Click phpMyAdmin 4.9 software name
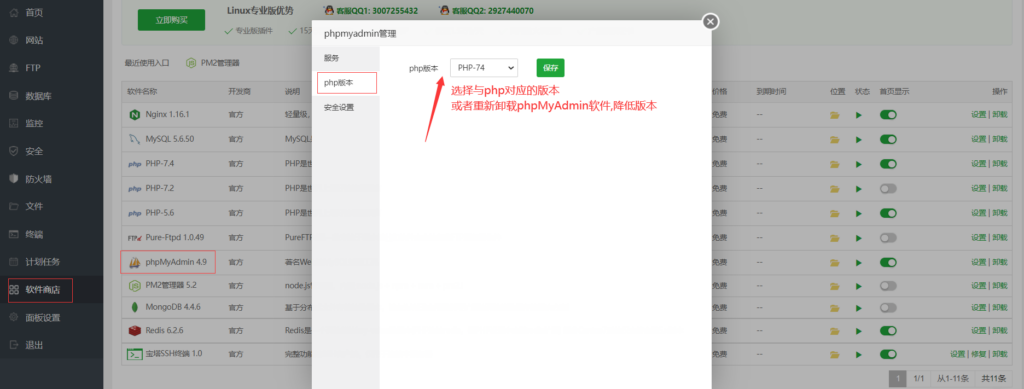This screenshot has width=1024, height=389. point(176,262)
